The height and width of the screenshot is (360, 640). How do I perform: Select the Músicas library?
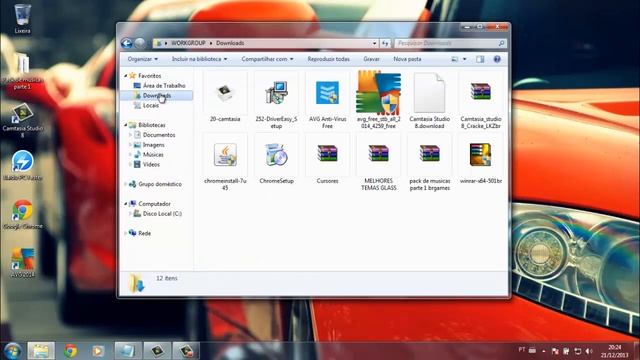pos(153,154)
